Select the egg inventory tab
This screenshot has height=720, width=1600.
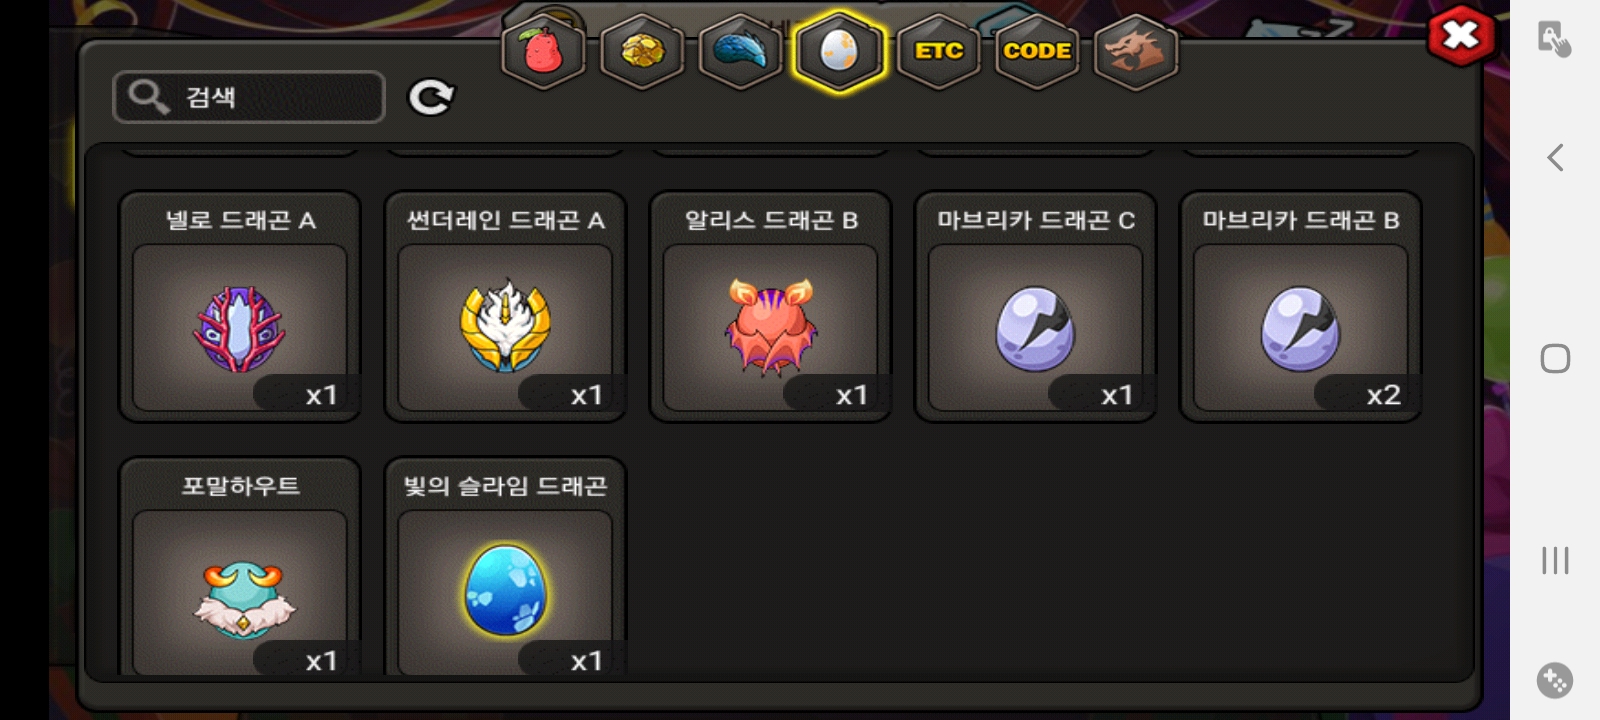point(839,51)
